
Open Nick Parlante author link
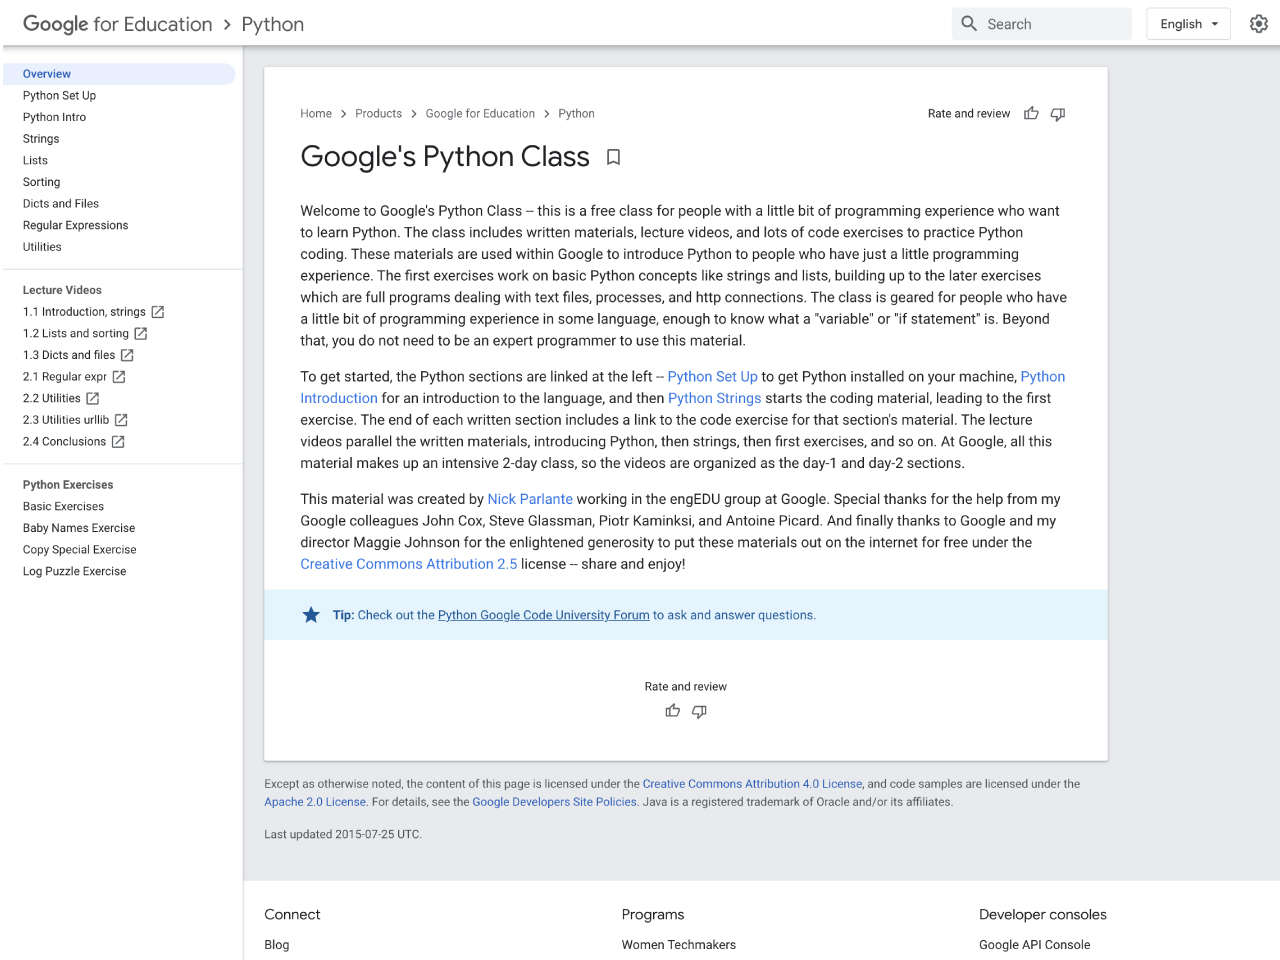530,499
